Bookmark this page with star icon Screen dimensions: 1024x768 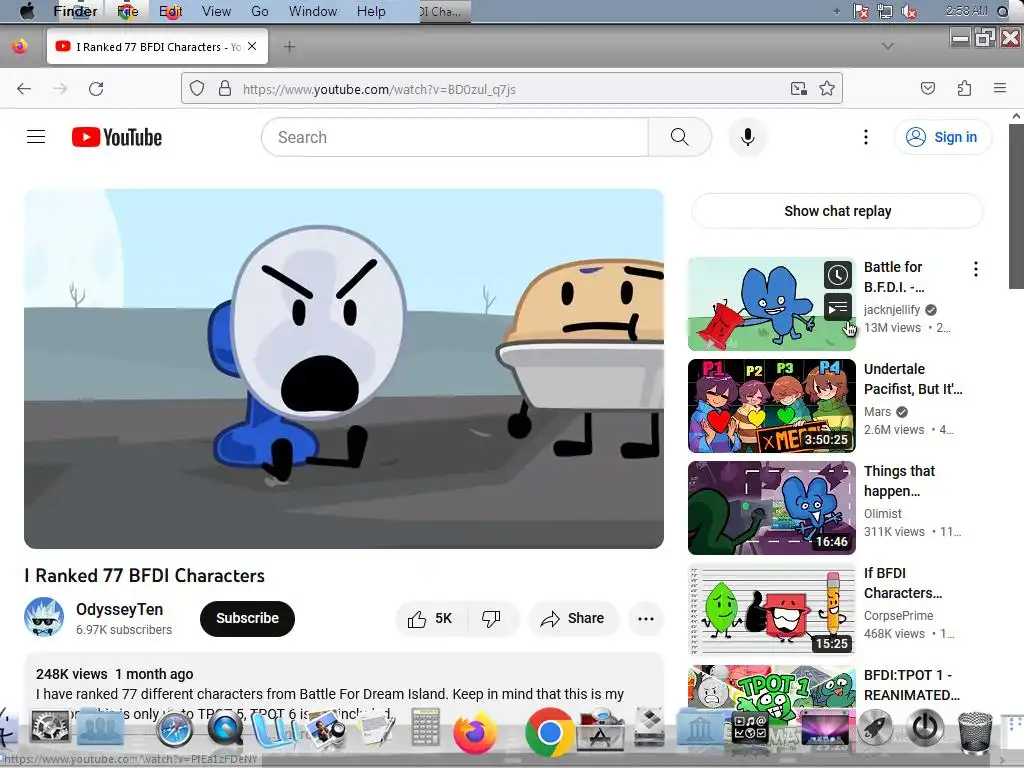827,89
